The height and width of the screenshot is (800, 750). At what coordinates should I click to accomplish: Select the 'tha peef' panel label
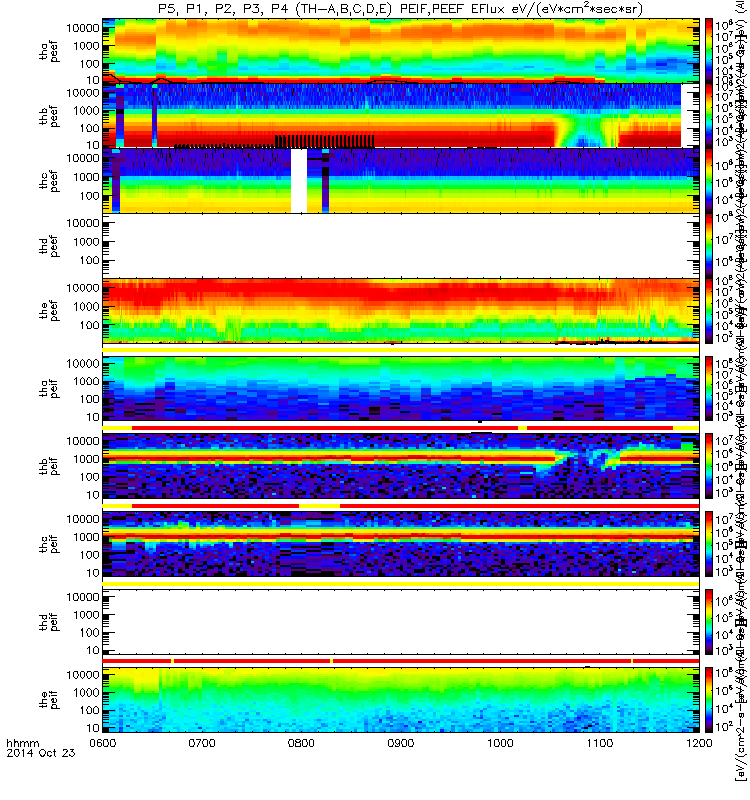point(49,52)
